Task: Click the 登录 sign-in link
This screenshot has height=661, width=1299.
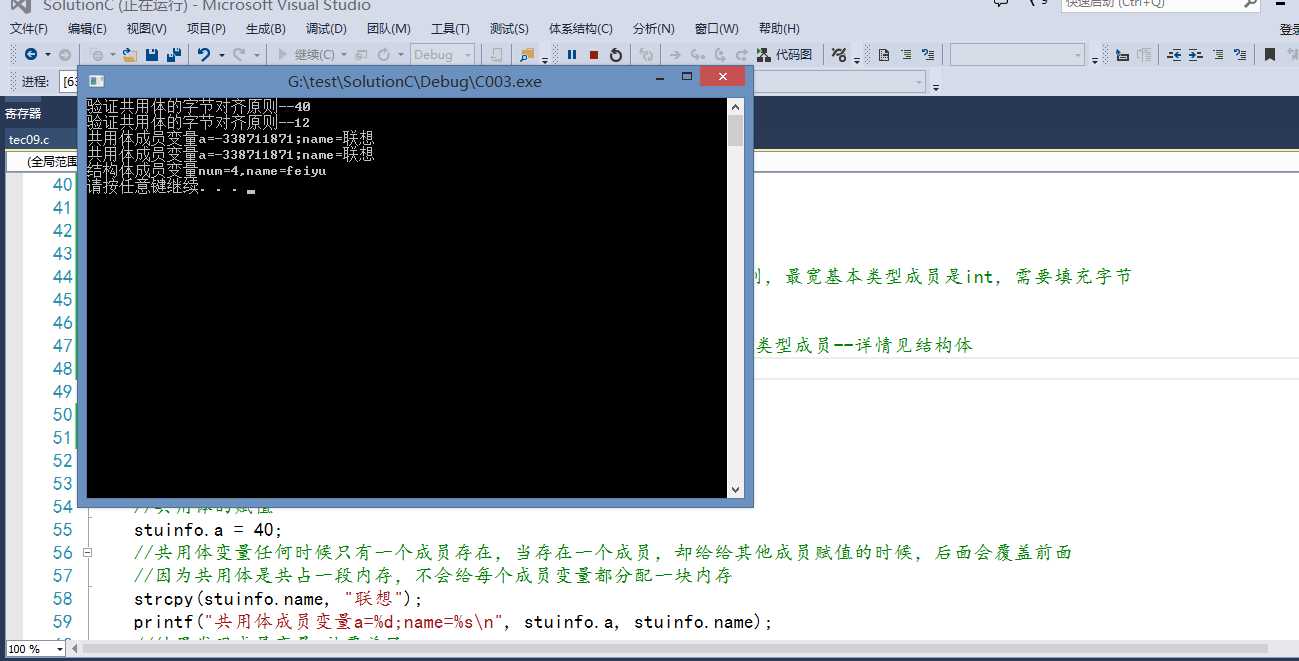Action: [x=1288, y=29]
